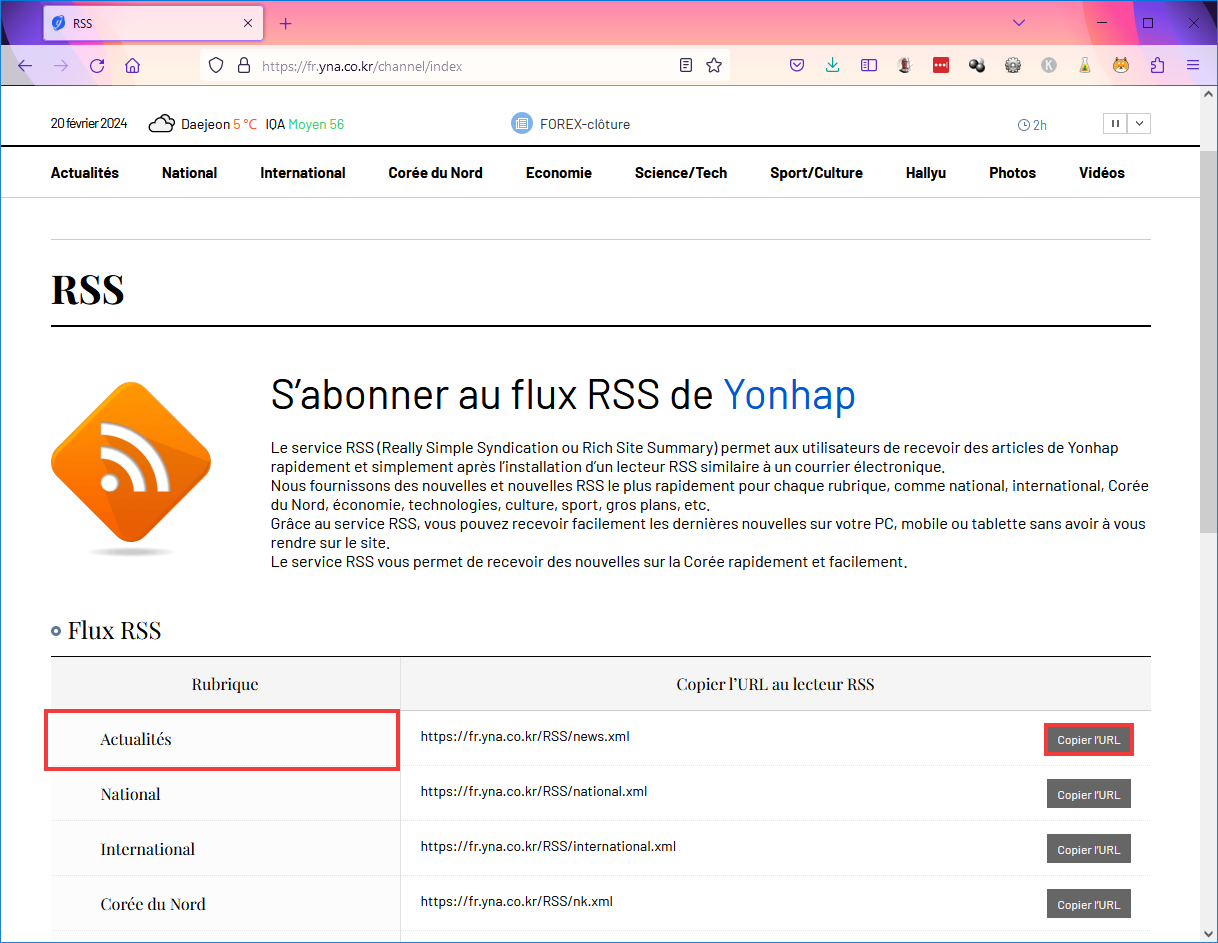Copy the Corée du Nord RSS URL
The image size is (1218, 943).
click(x=1088, y=904)
